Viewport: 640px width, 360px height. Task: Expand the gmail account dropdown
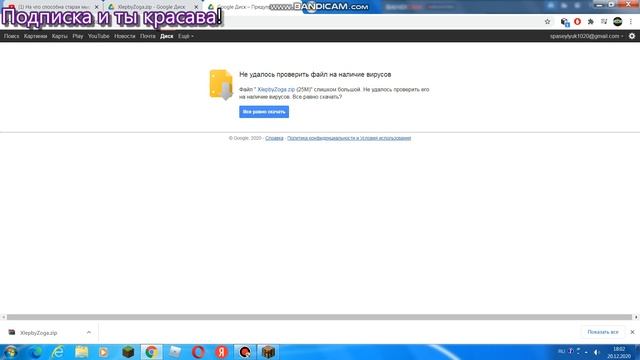point(587,36)
